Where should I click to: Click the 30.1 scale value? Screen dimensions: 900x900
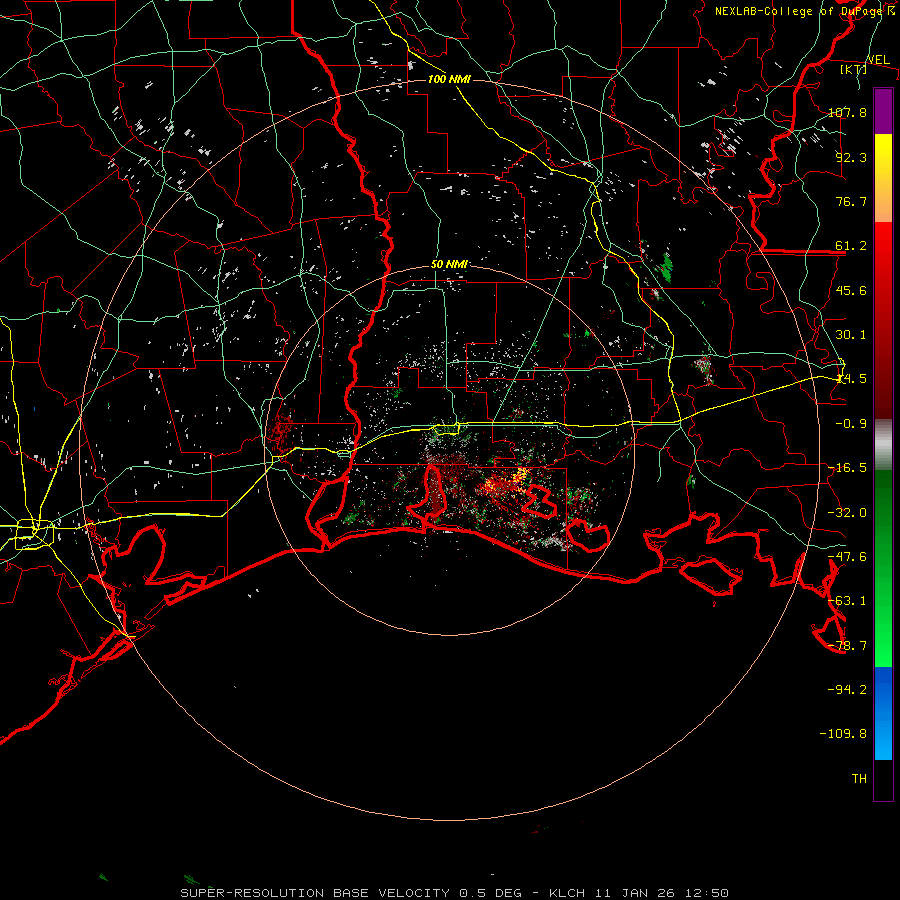click(x=851, y=335)
